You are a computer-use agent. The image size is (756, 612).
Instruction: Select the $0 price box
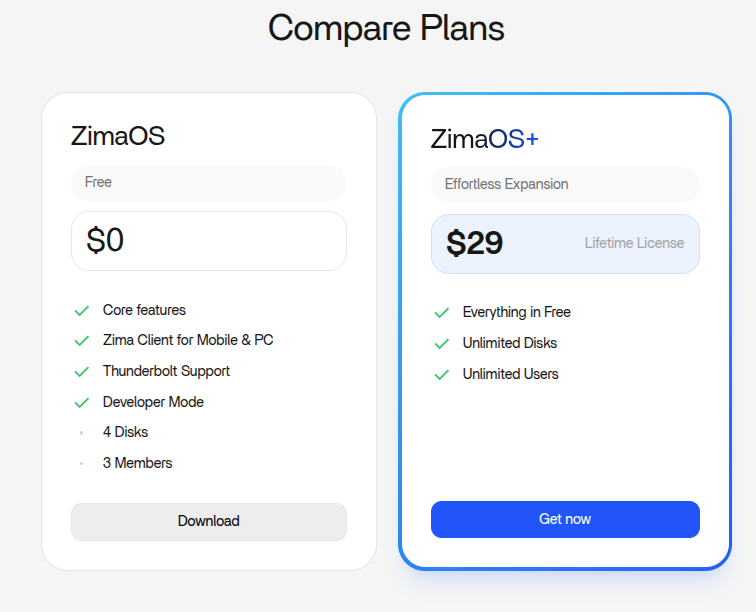click(208, 241)
